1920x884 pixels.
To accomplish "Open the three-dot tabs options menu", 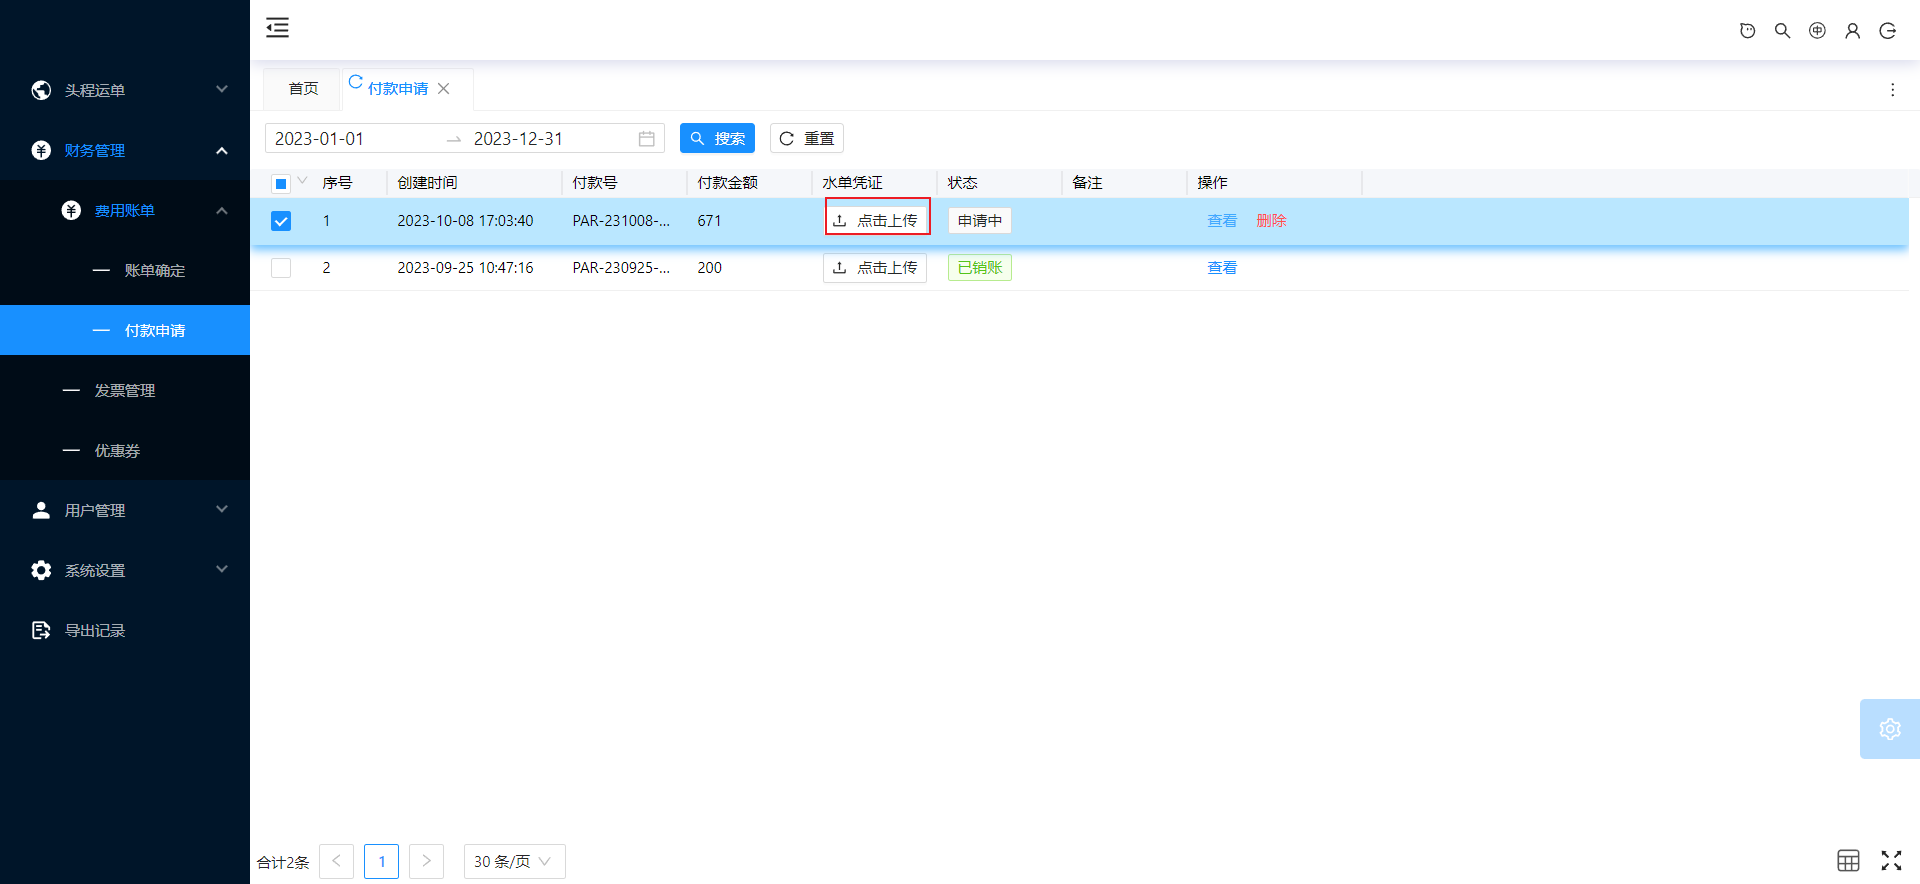I will point(1892,90).
